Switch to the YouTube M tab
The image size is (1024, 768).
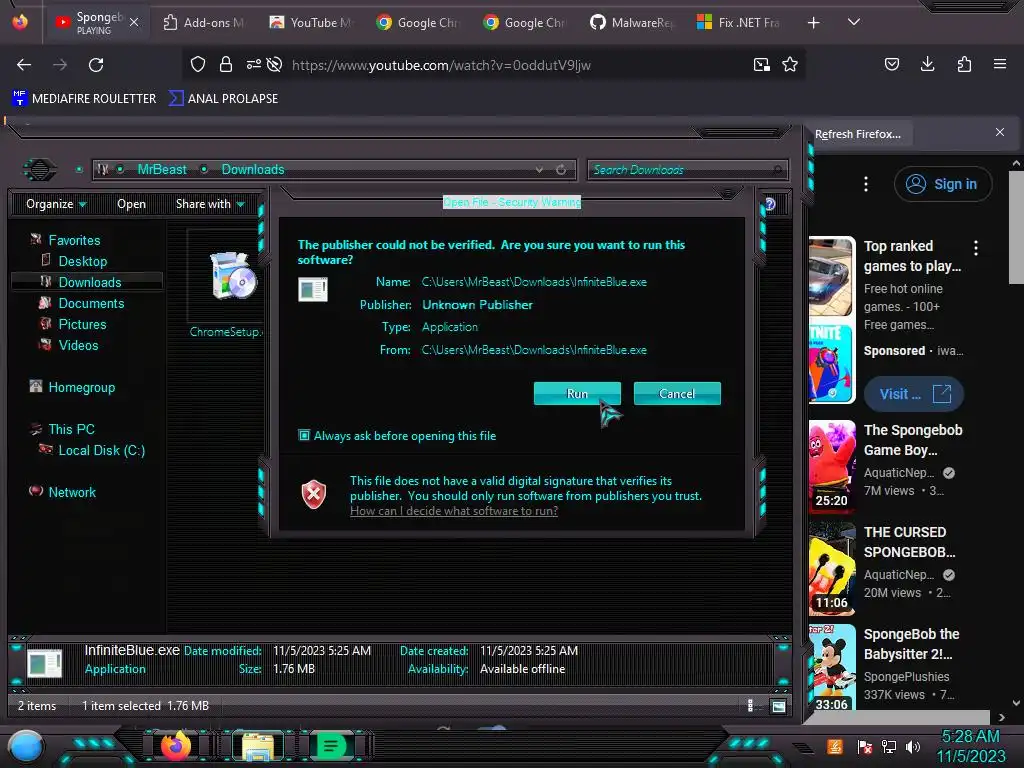(312, 23)
